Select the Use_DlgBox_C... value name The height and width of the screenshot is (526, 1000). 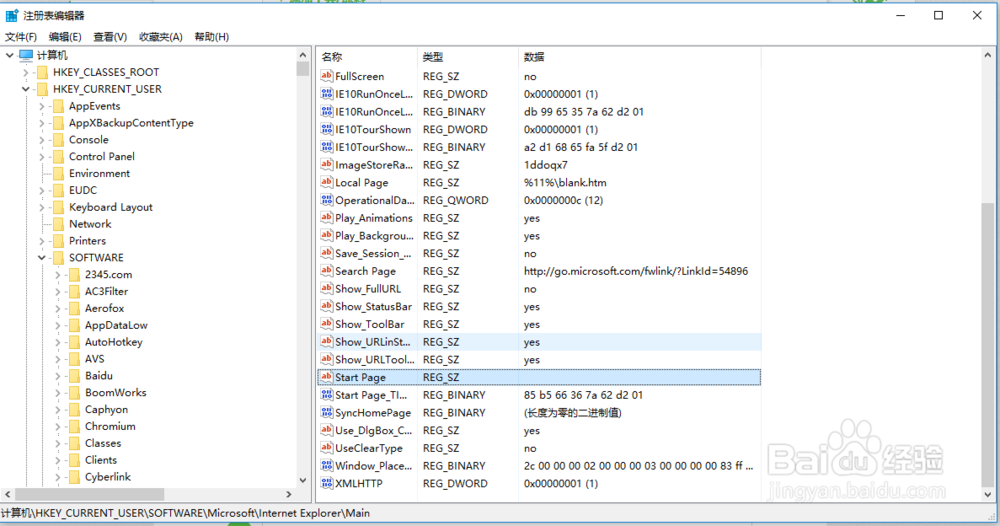(373, 430)
